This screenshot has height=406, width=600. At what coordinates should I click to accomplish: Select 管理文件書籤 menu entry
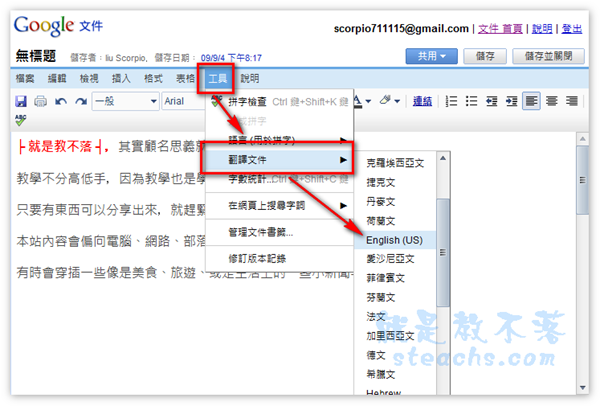click(x=279, y=232)
